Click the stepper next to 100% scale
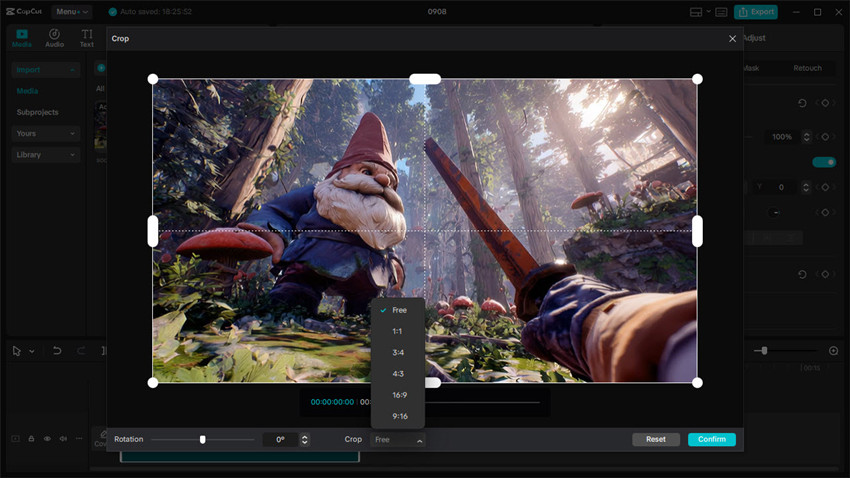This screenshot has width=850, height=478. coord(807,137)
